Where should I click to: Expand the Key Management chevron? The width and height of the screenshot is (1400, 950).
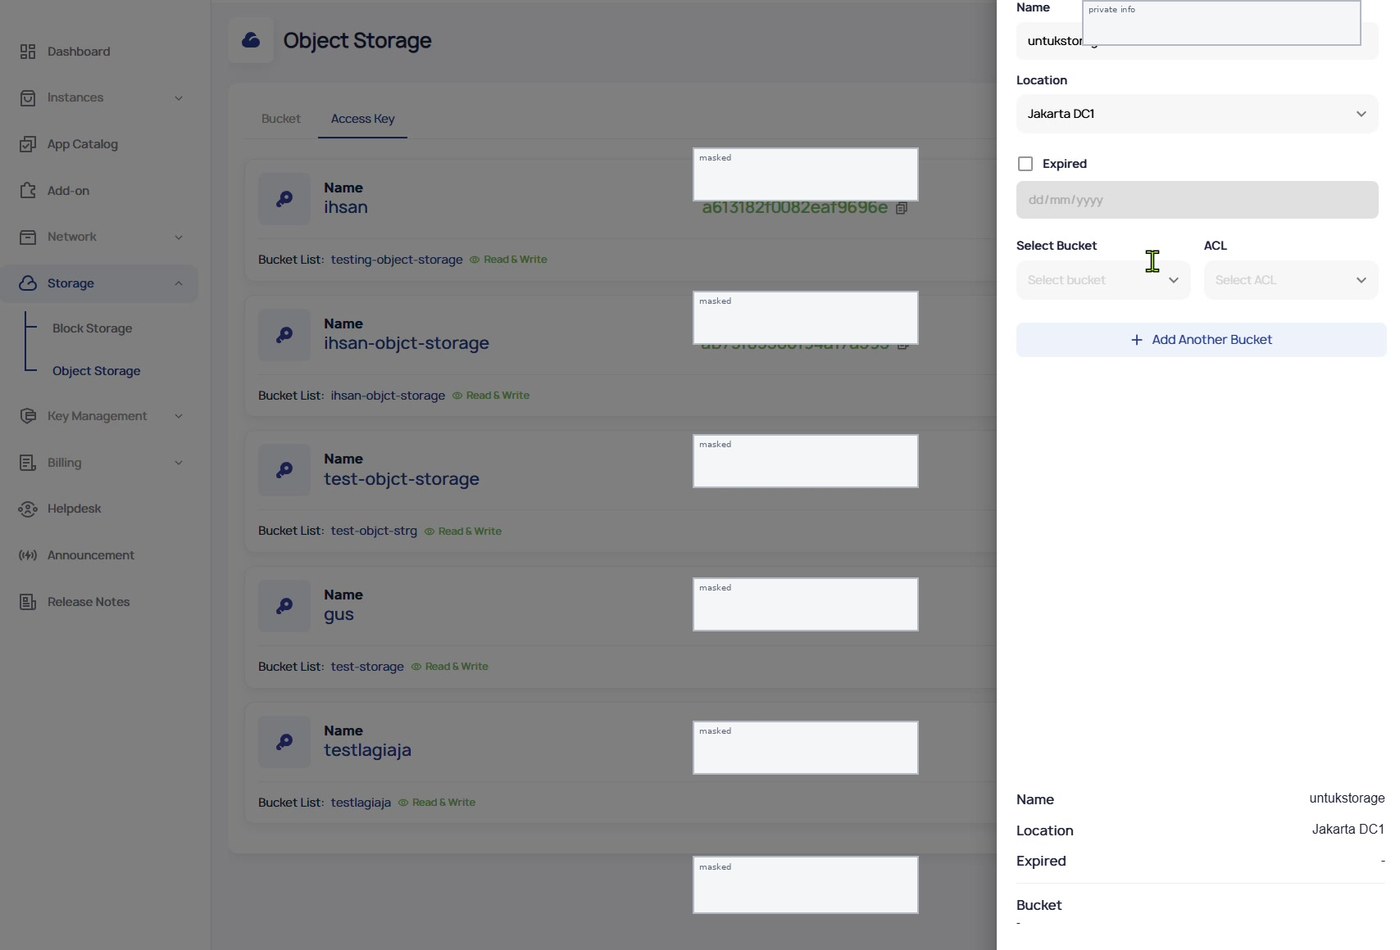coord(179,416)
